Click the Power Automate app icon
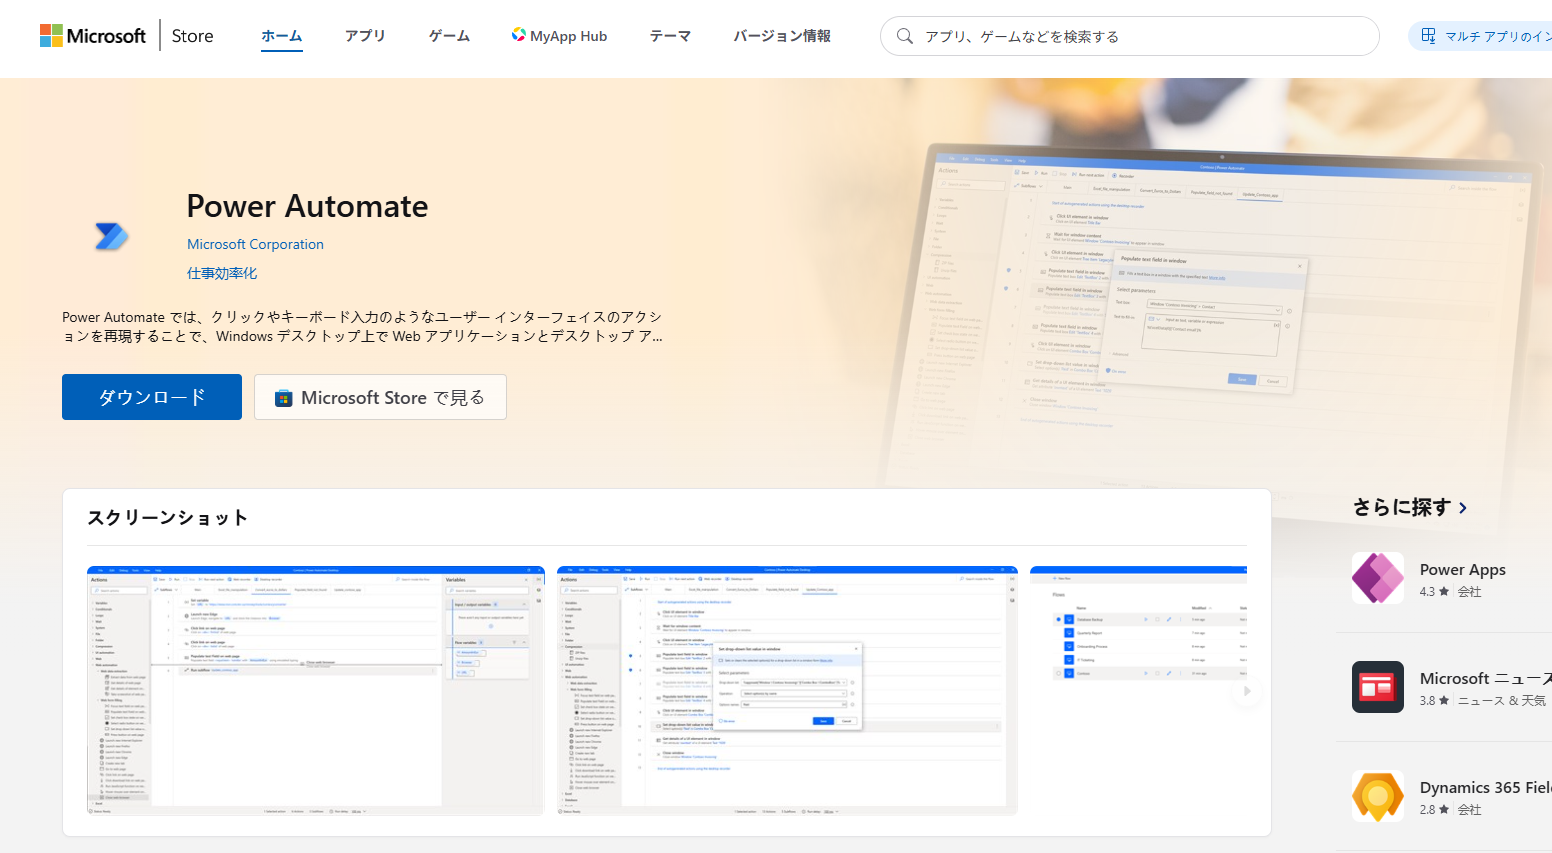The width and height of the screenshot is (1552, 853). (x=111, y=236)
